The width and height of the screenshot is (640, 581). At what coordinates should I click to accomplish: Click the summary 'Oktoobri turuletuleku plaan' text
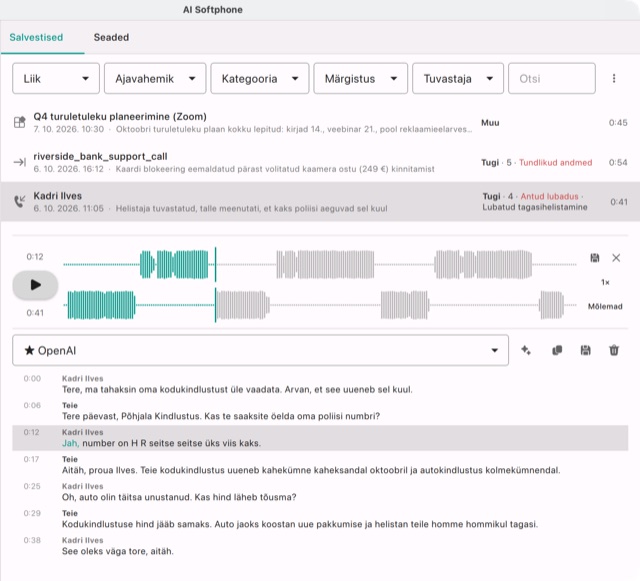(294, 129)
